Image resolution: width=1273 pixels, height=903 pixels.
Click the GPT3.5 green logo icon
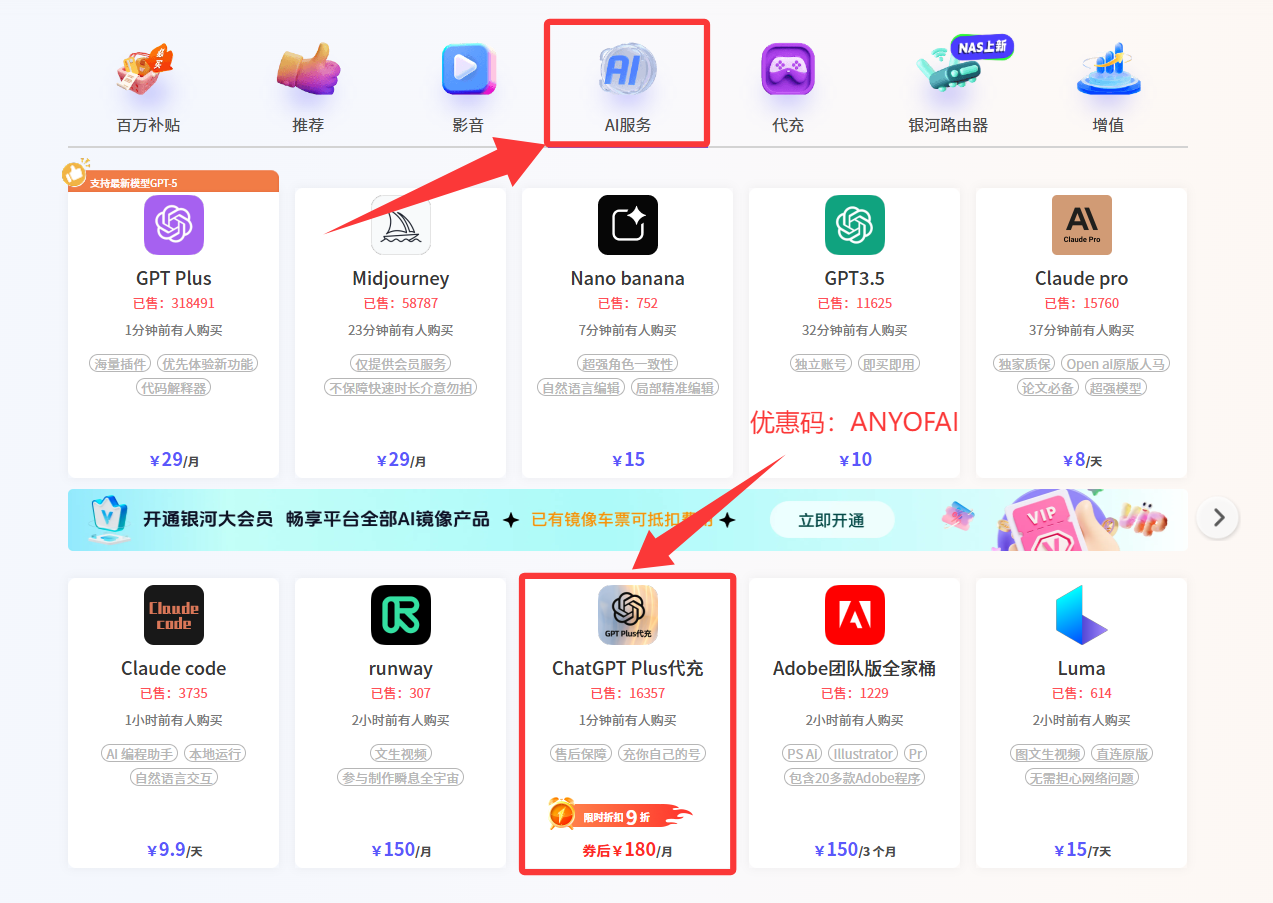pyautogui.click(x=855, y=225)
